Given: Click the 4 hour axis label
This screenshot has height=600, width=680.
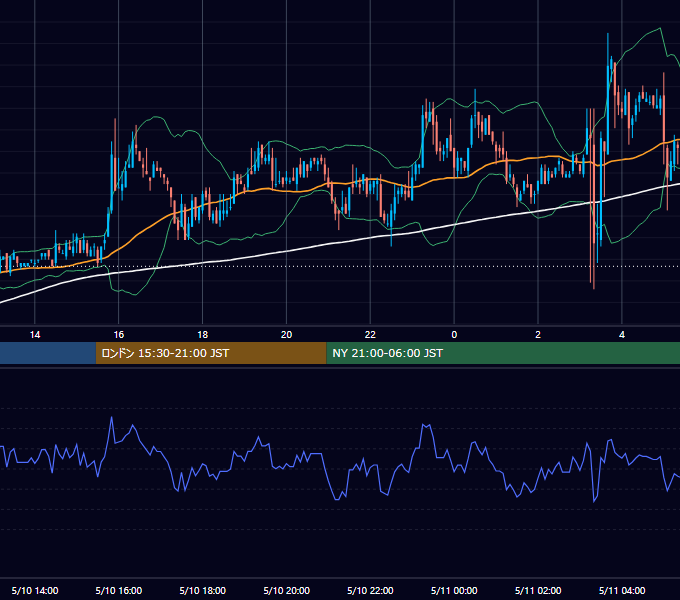Looking at the screenshot, I should [x=622, y=335].
